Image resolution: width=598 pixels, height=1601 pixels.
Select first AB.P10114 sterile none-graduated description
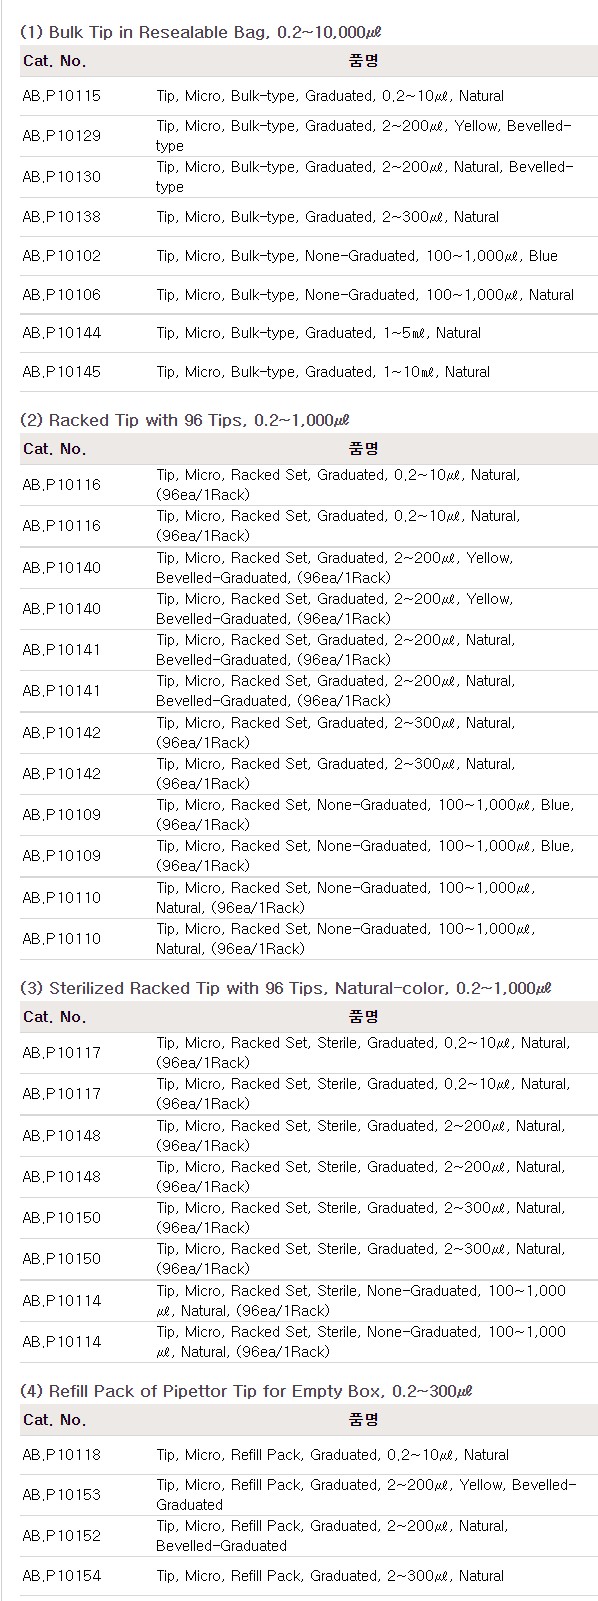click(361, 1301)
